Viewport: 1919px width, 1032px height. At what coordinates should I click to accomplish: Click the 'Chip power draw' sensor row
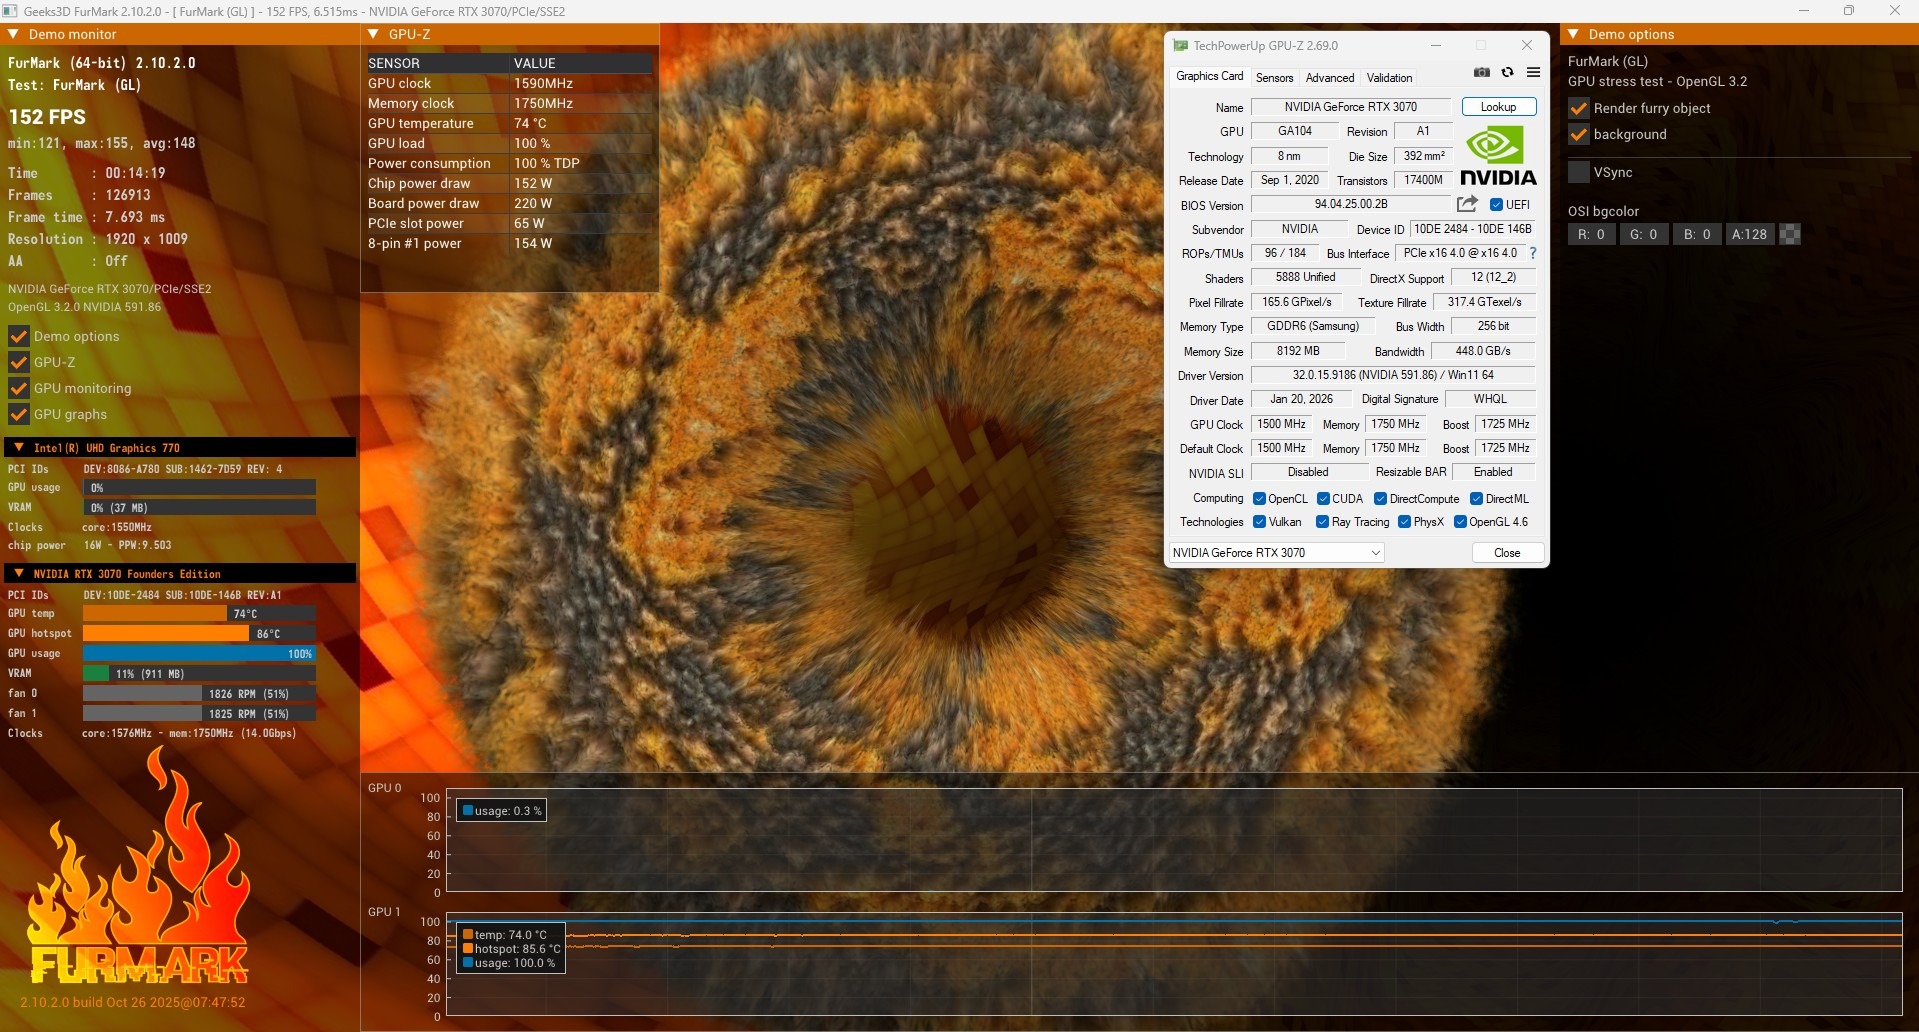click(x=509, y=183)
